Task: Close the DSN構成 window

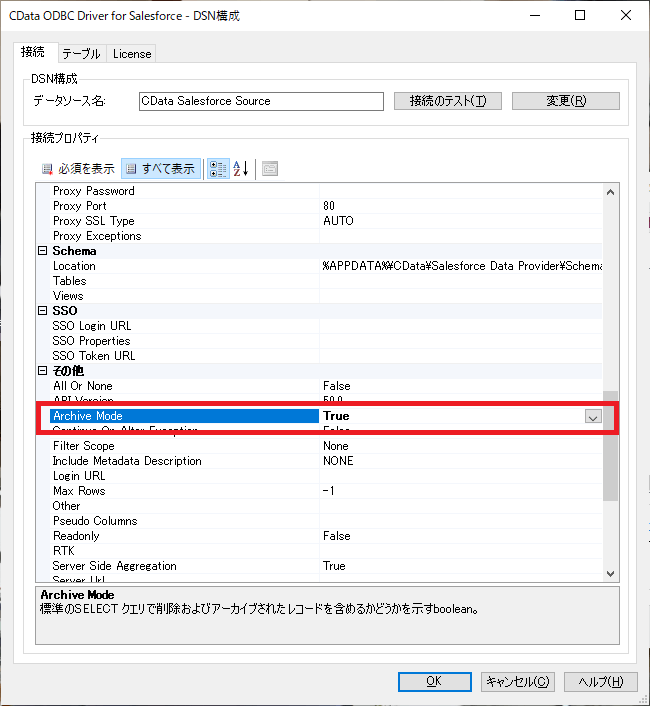Action: [626, 15]
